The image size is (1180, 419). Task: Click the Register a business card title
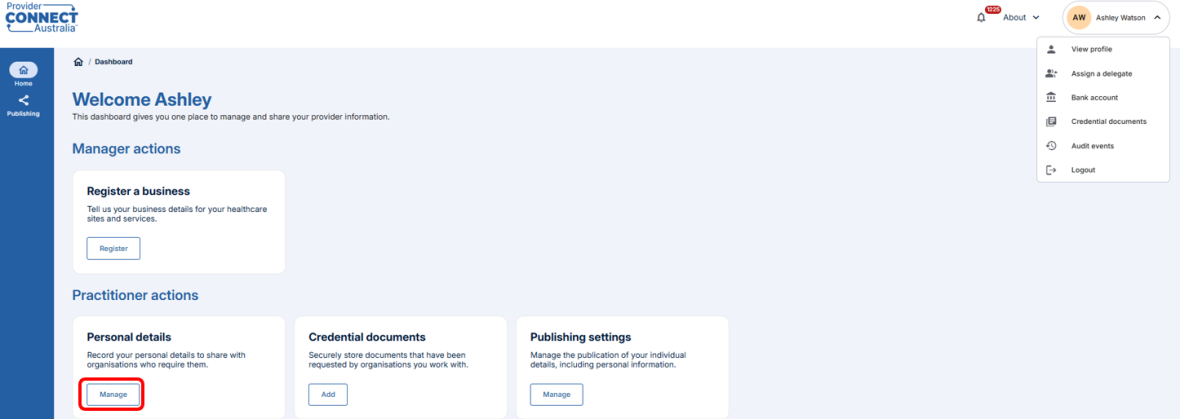click(138, 191)
